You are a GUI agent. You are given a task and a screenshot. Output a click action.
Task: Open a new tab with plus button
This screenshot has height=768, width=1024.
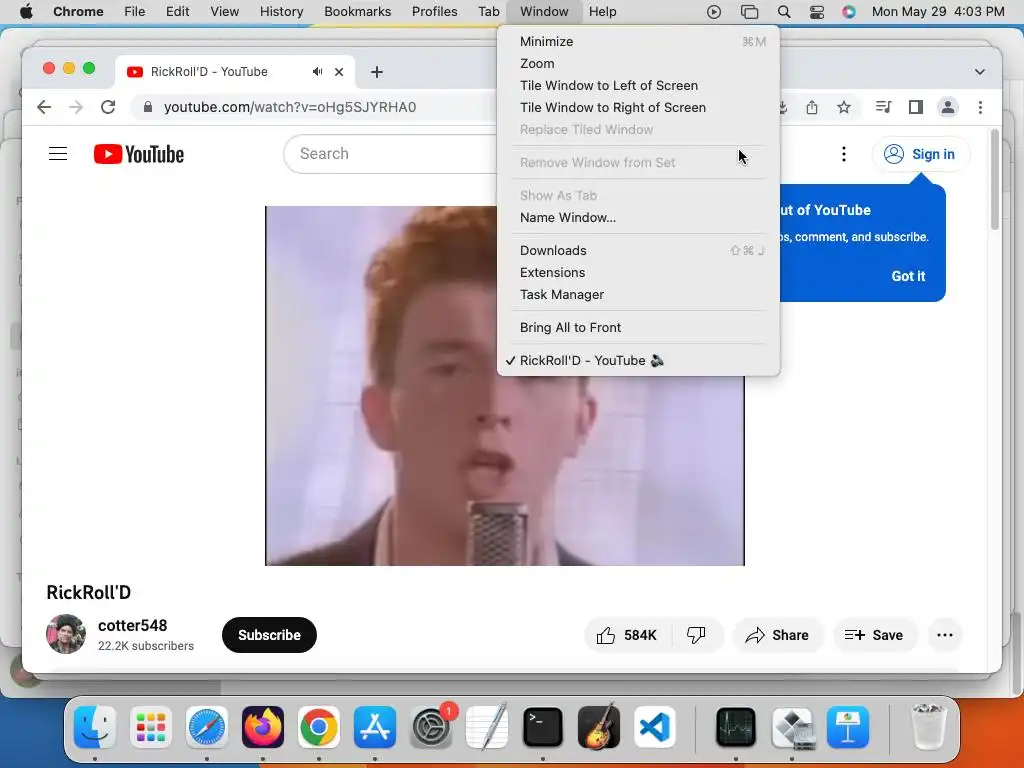(377, 72)
